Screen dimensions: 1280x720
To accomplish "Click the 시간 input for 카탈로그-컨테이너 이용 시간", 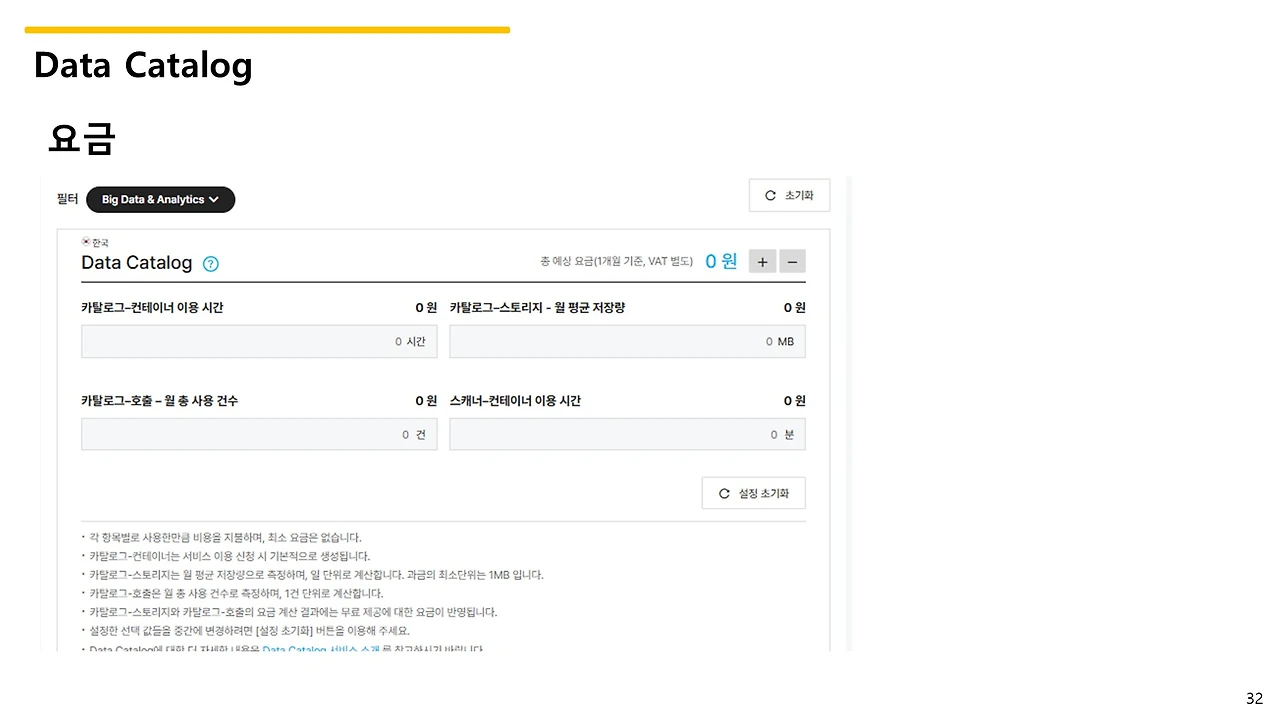I will click(259, 341).
